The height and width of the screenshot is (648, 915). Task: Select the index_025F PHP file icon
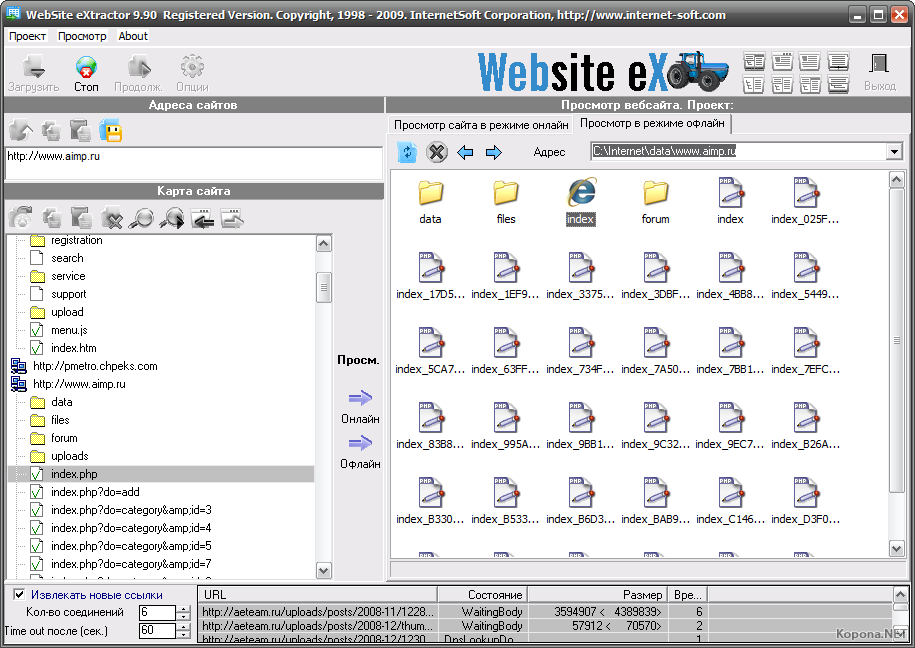[x=806, y=193]
